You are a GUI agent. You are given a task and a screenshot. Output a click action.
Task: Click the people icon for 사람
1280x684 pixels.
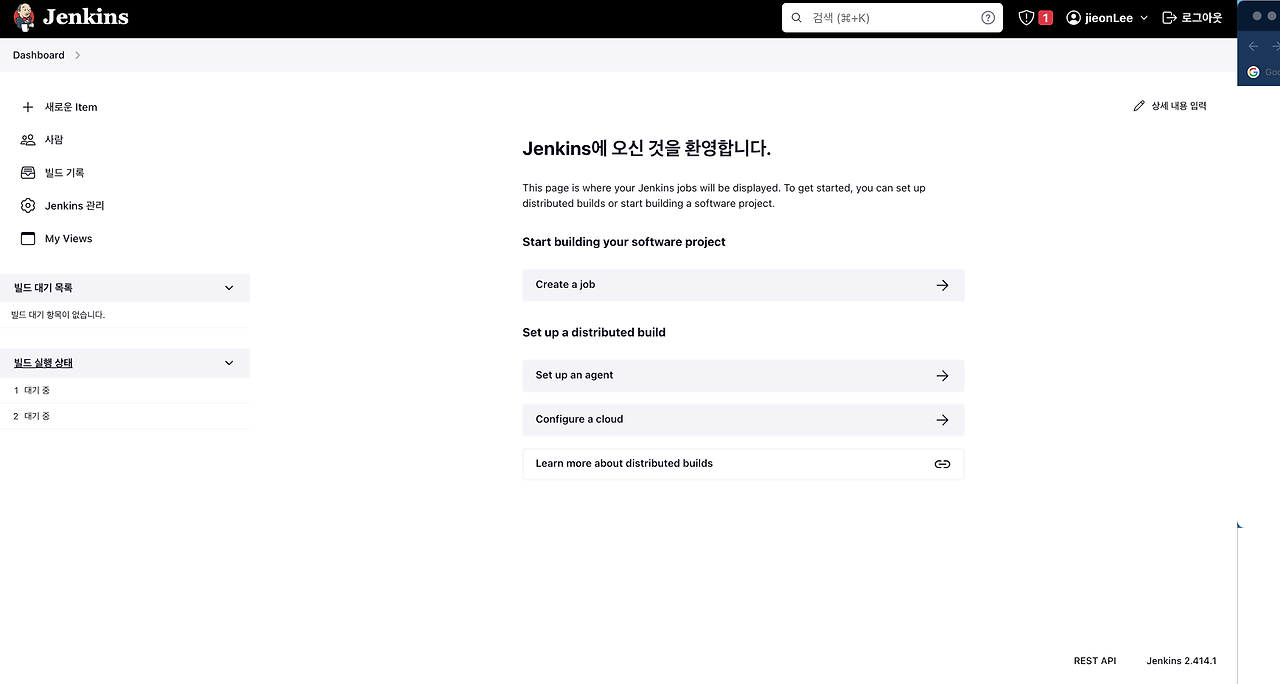[28, 140]
